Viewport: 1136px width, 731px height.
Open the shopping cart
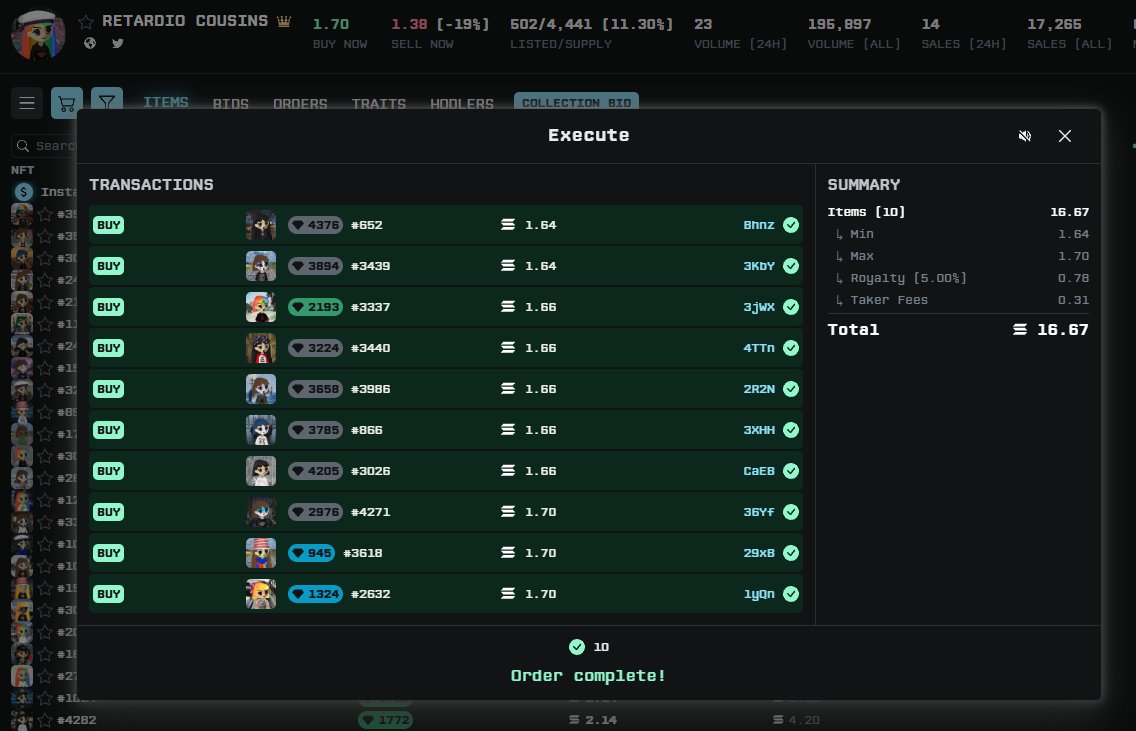point(67,103)
